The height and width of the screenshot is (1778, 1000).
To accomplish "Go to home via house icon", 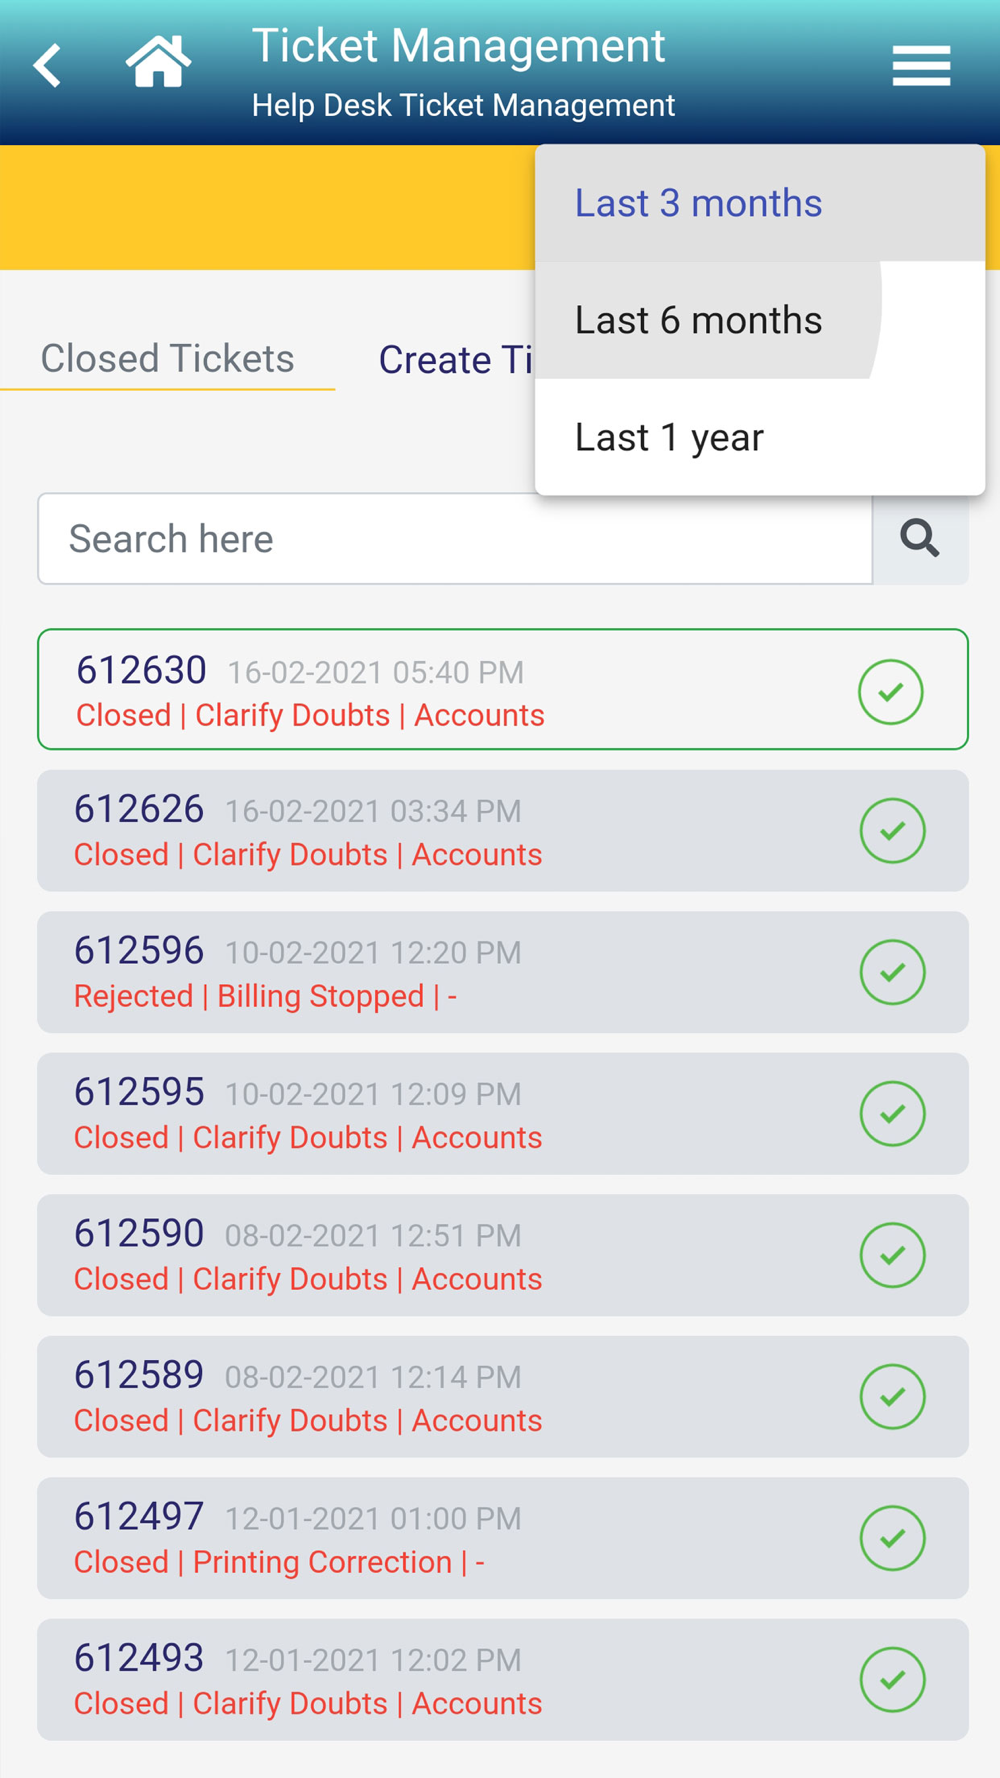I will coord(158,62).
